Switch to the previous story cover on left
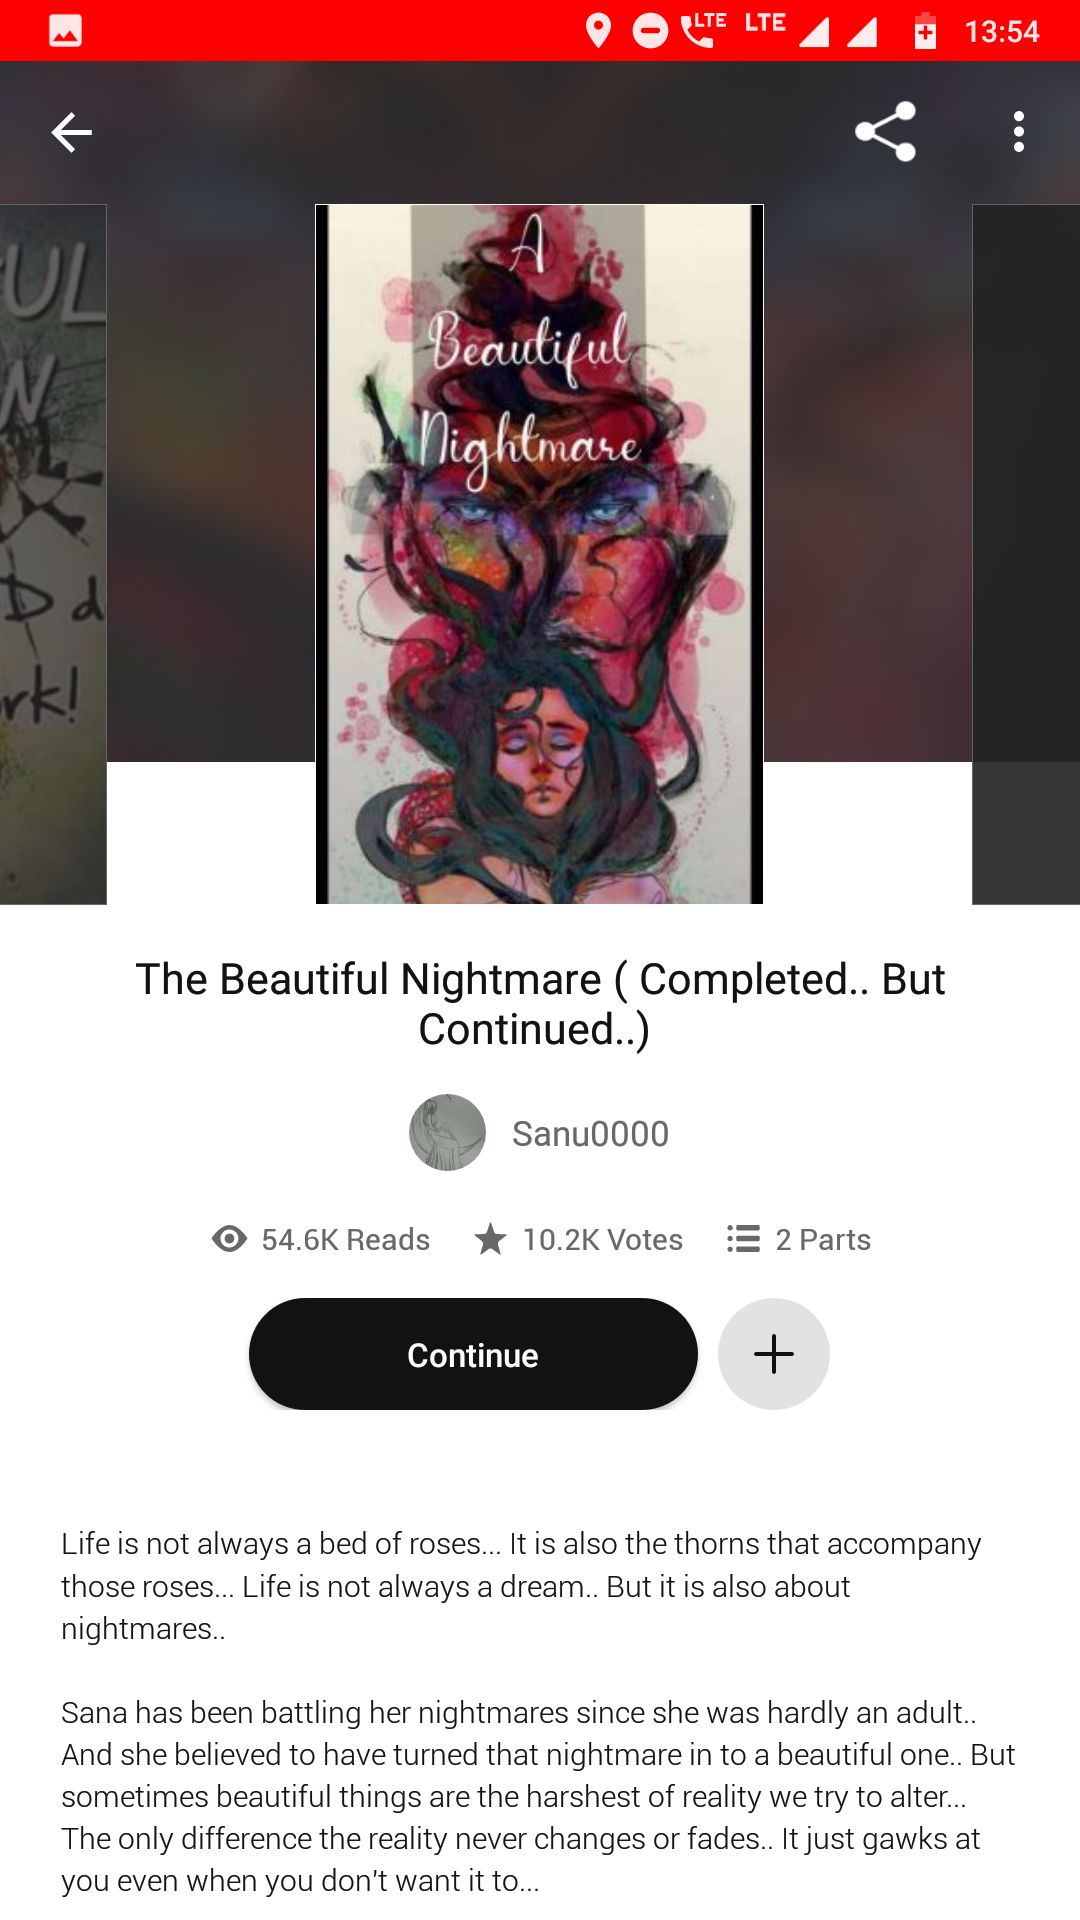The width and height of the screenshot is (1080, 1920). [x=53, y=554]
